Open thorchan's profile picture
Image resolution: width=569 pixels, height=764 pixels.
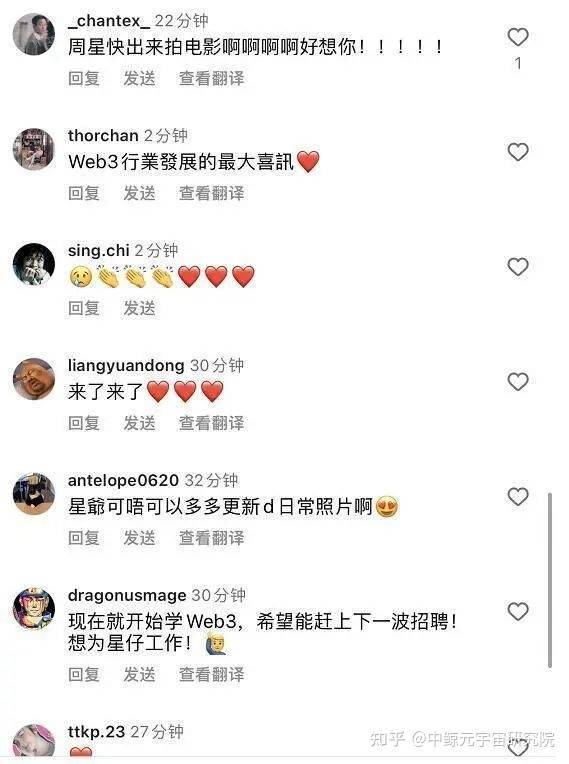(x=34, y=149)
